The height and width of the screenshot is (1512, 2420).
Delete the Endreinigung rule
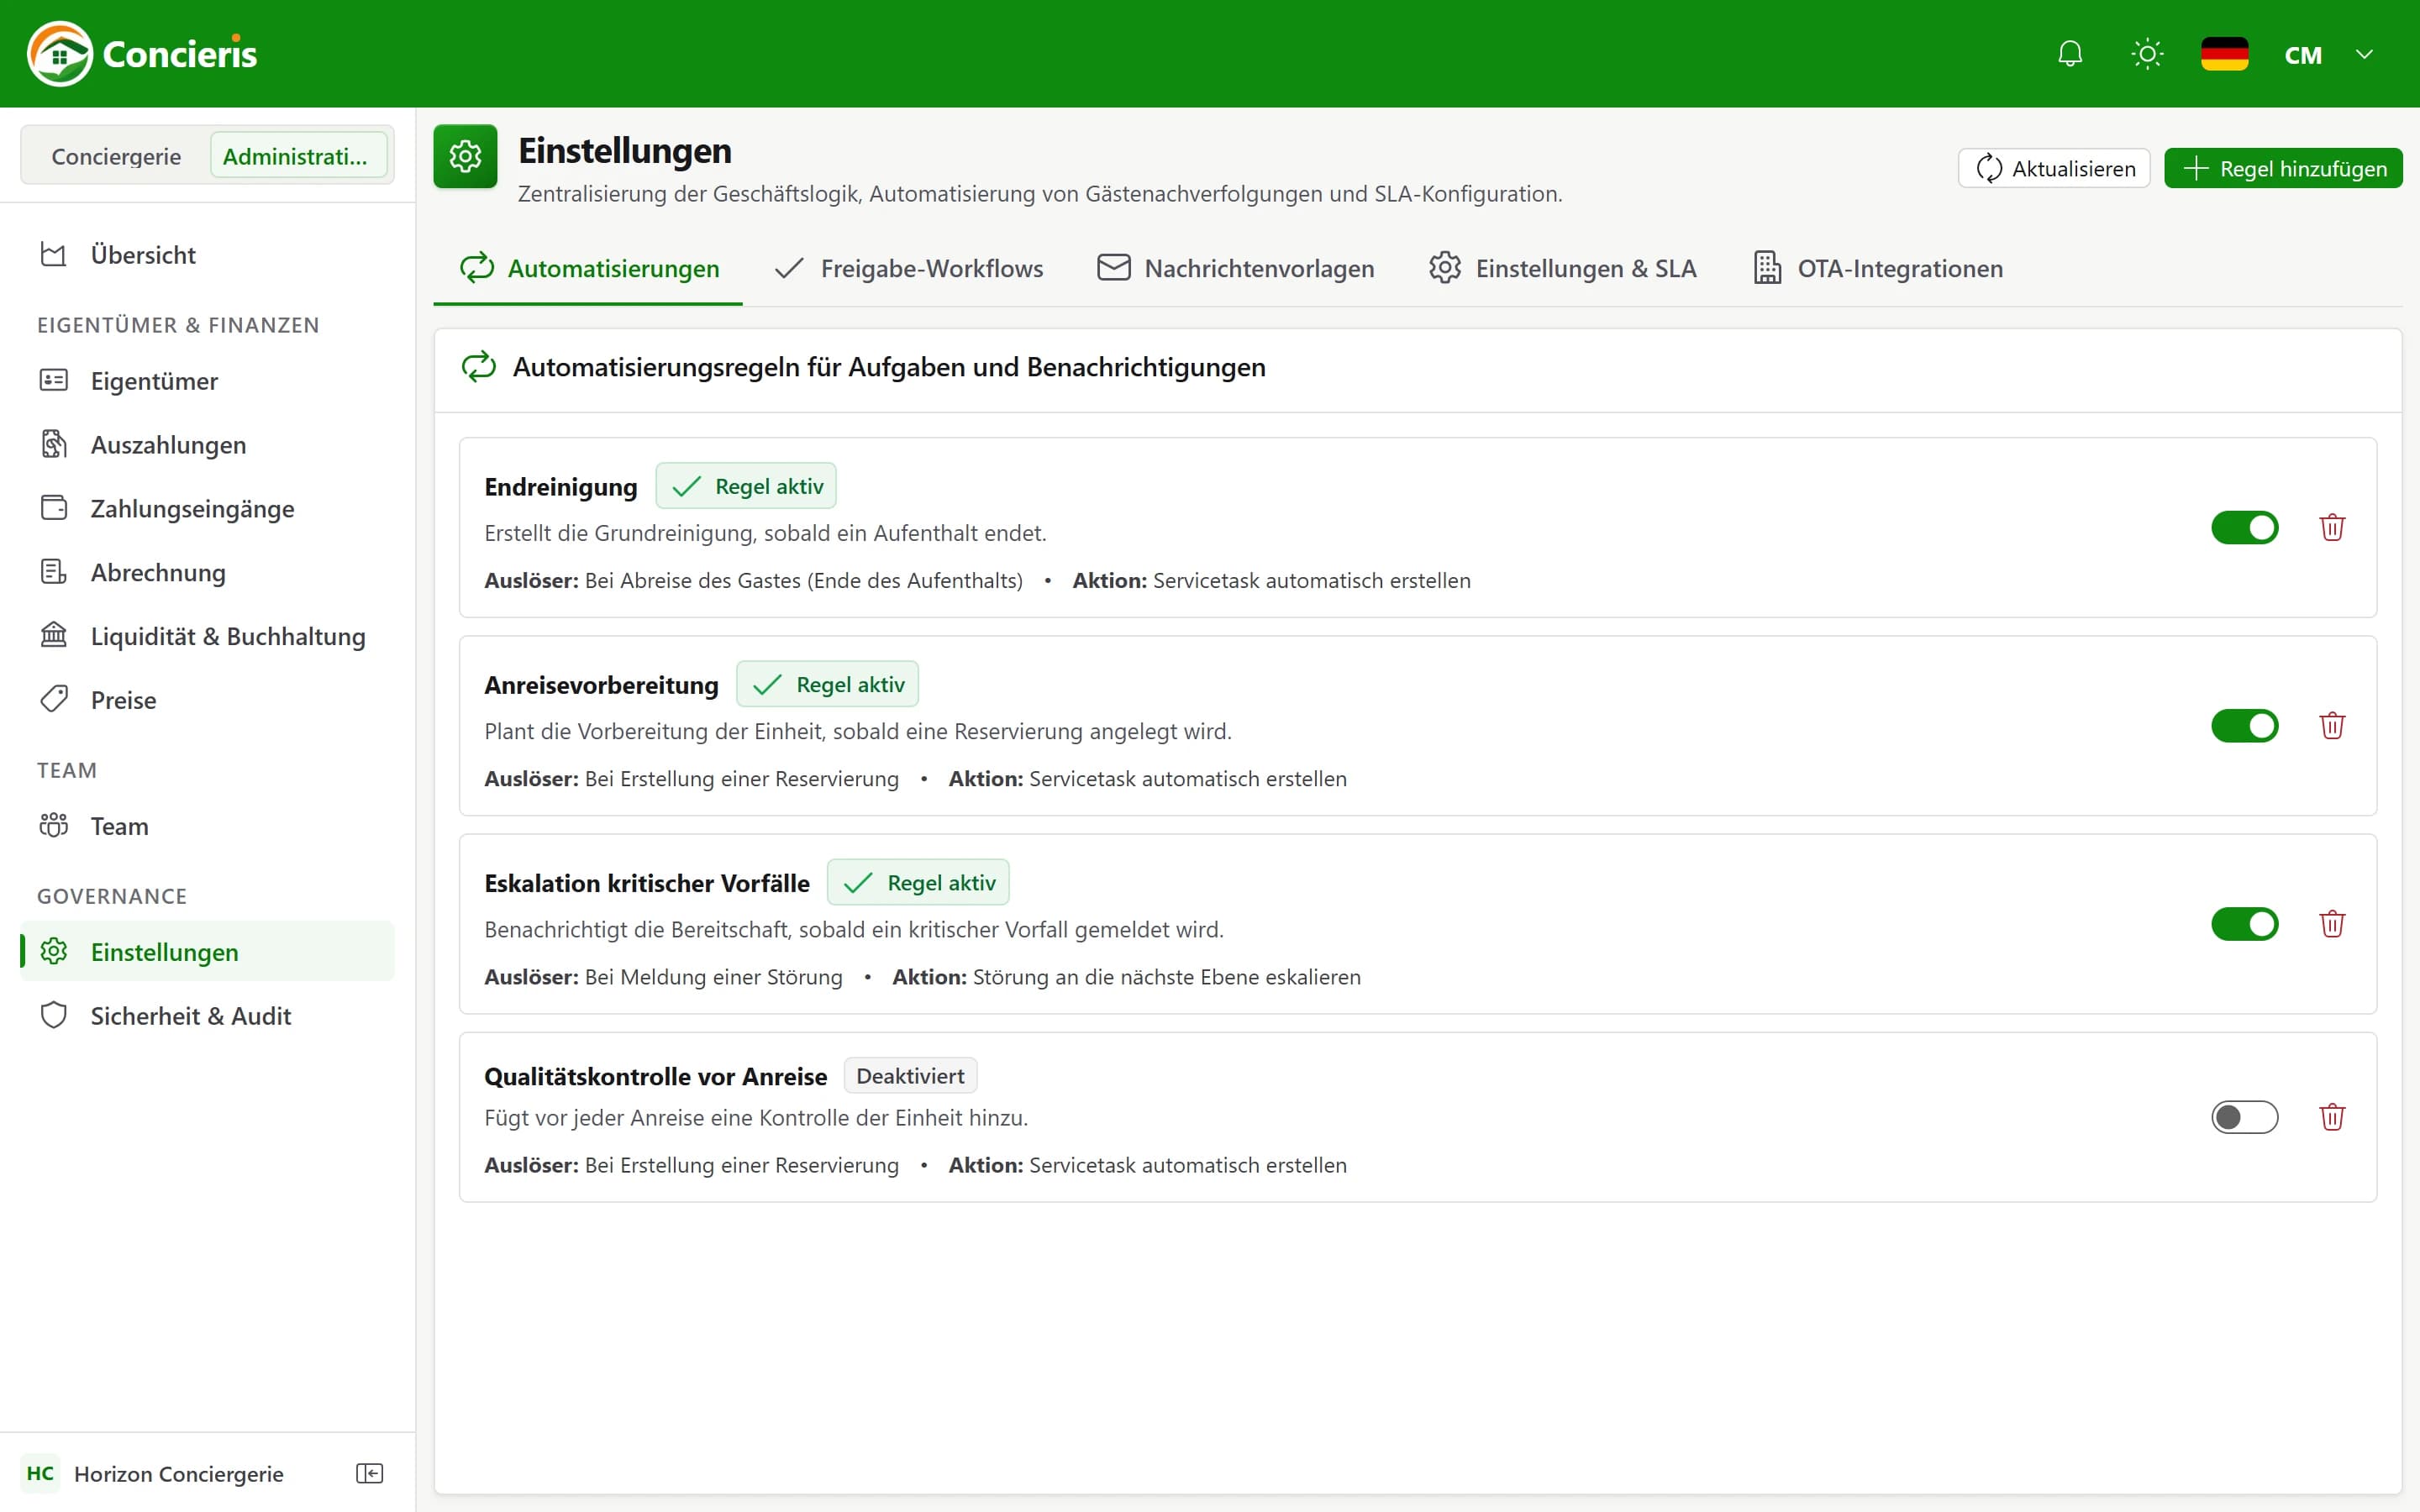[x=2332, y=527]
